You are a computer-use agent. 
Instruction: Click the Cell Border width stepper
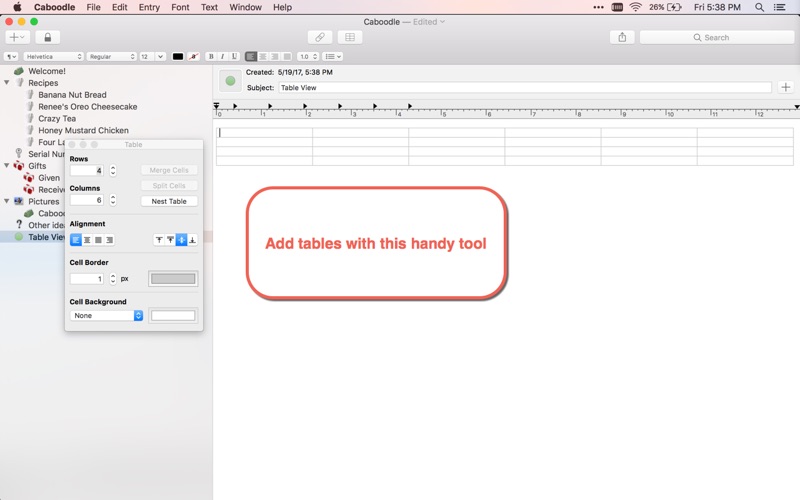point(113,279)
